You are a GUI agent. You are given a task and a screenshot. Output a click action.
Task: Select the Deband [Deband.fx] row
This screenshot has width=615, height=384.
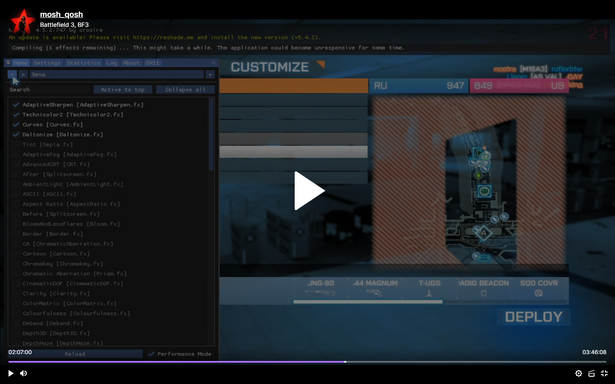click(x=53, y=323)
